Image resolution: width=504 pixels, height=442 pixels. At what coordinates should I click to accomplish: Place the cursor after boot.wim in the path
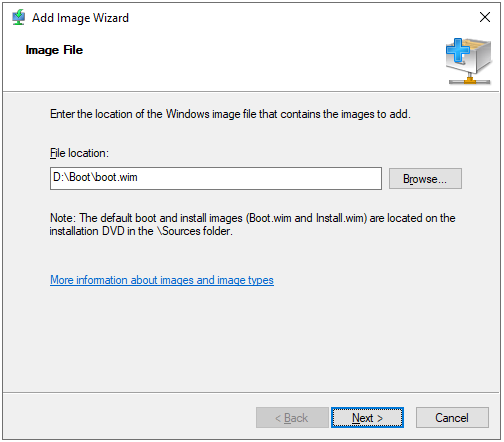(x=138, y=177)
